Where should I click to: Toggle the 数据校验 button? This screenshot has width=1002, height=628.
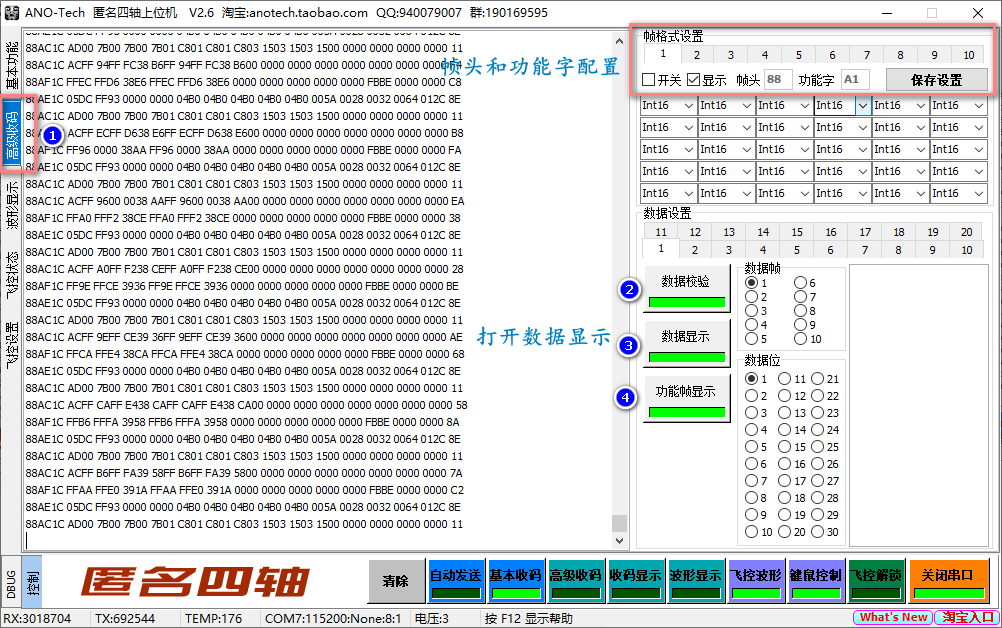tap(686, 289)
